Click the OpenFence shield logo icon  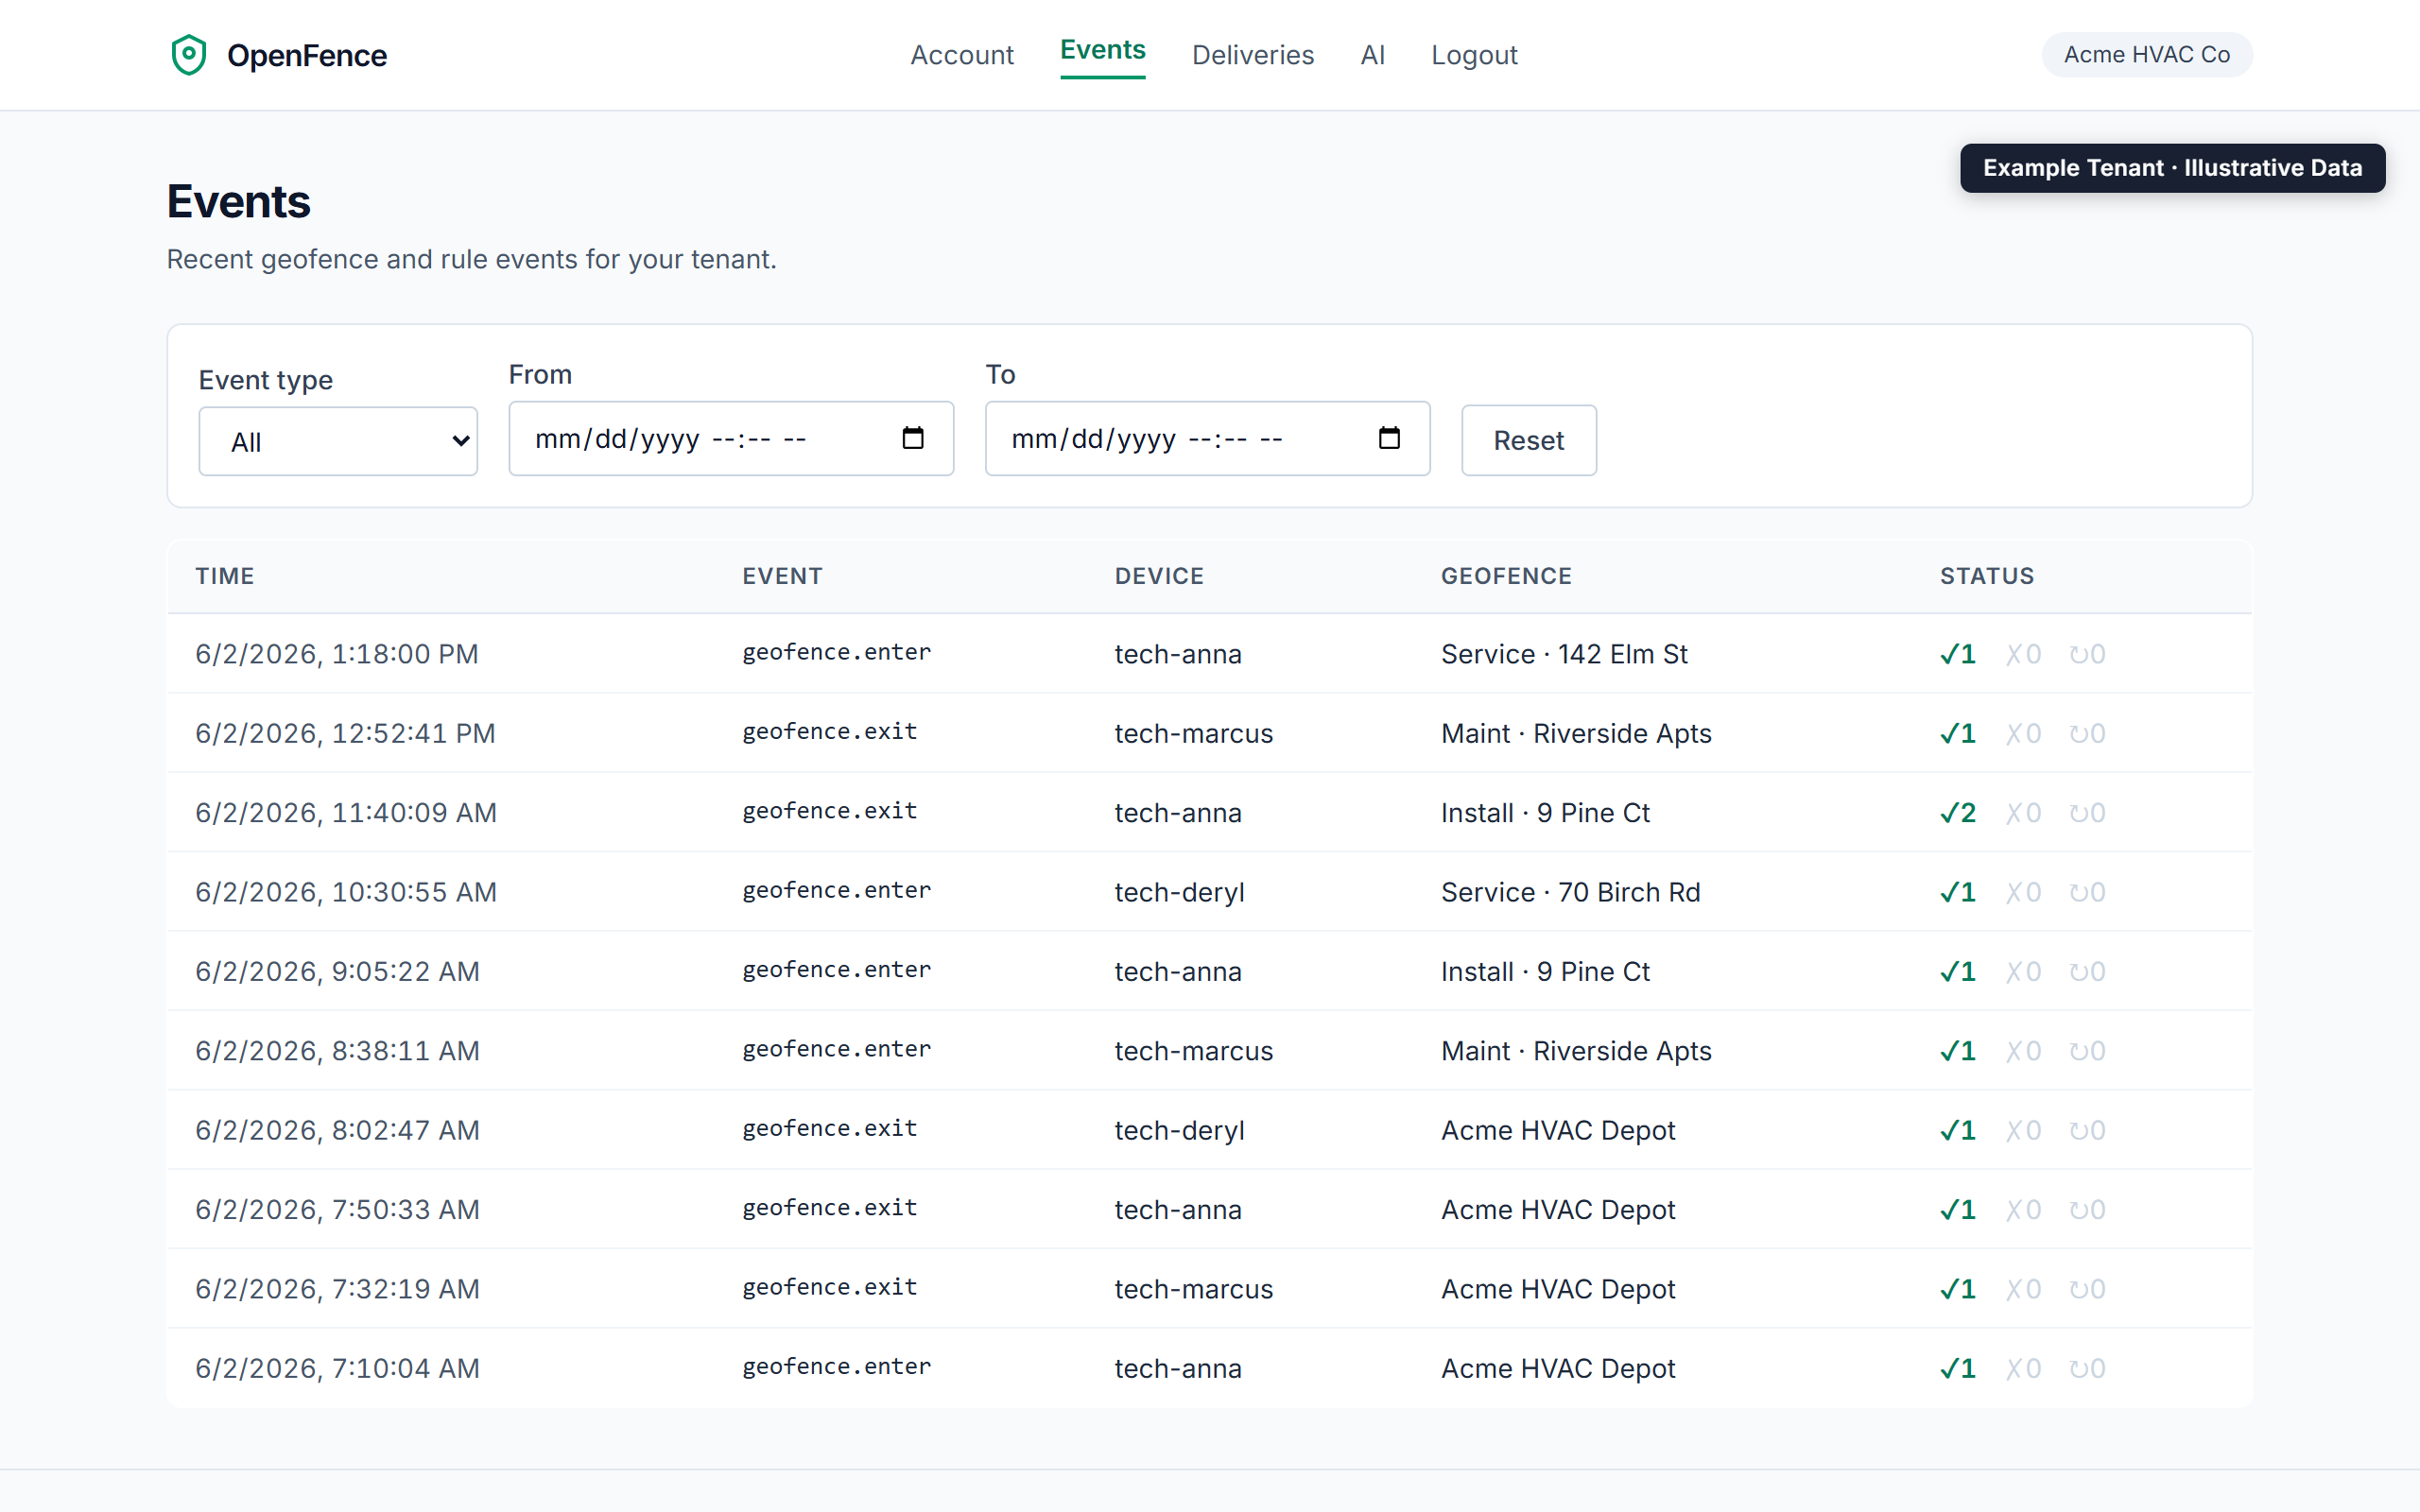188,55
